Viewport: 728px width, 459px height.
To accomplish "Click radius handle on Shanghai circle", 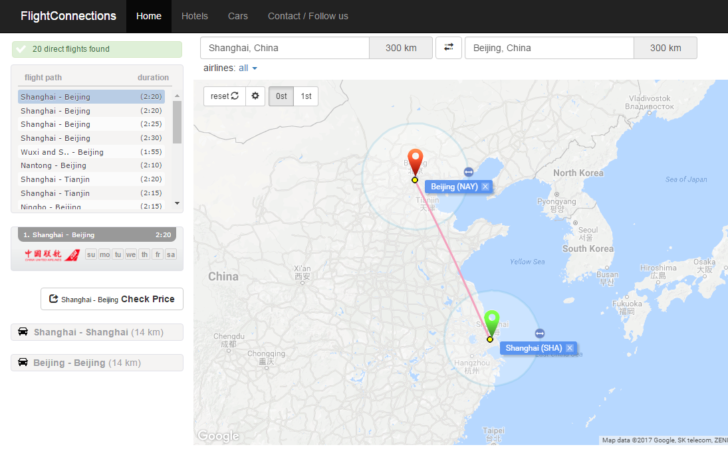I will click(x=540, y=333).
